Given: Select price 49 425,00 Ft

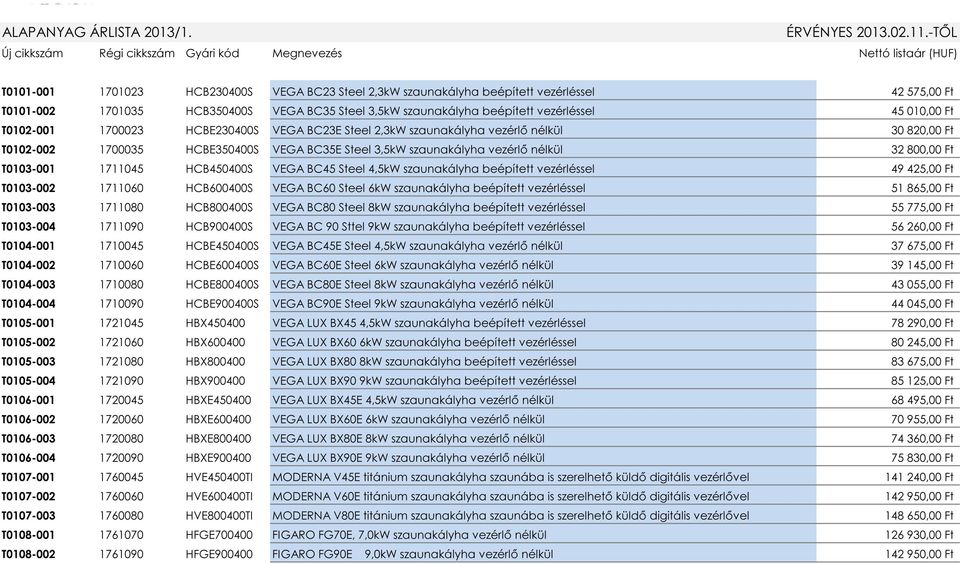Looking at the screenshot, I should pos(923,169).
